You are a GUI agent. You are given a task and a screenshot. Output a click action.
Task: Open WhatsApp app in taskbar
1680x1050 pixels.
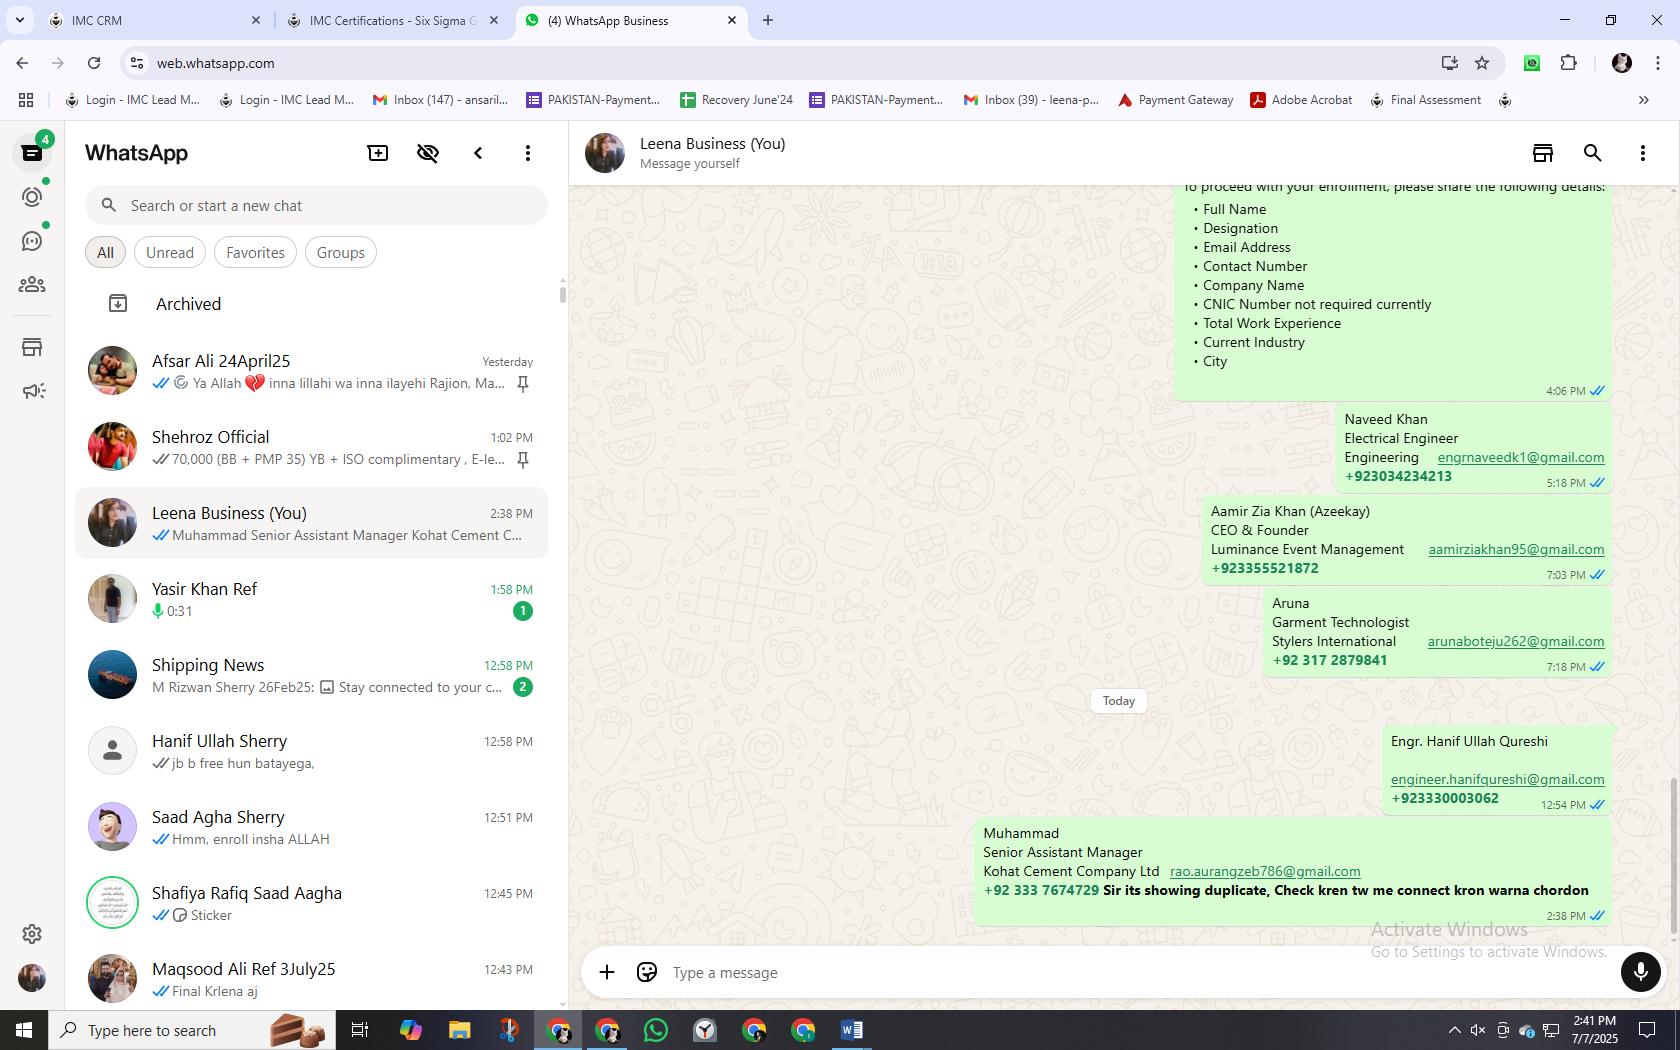[656, 1030]
